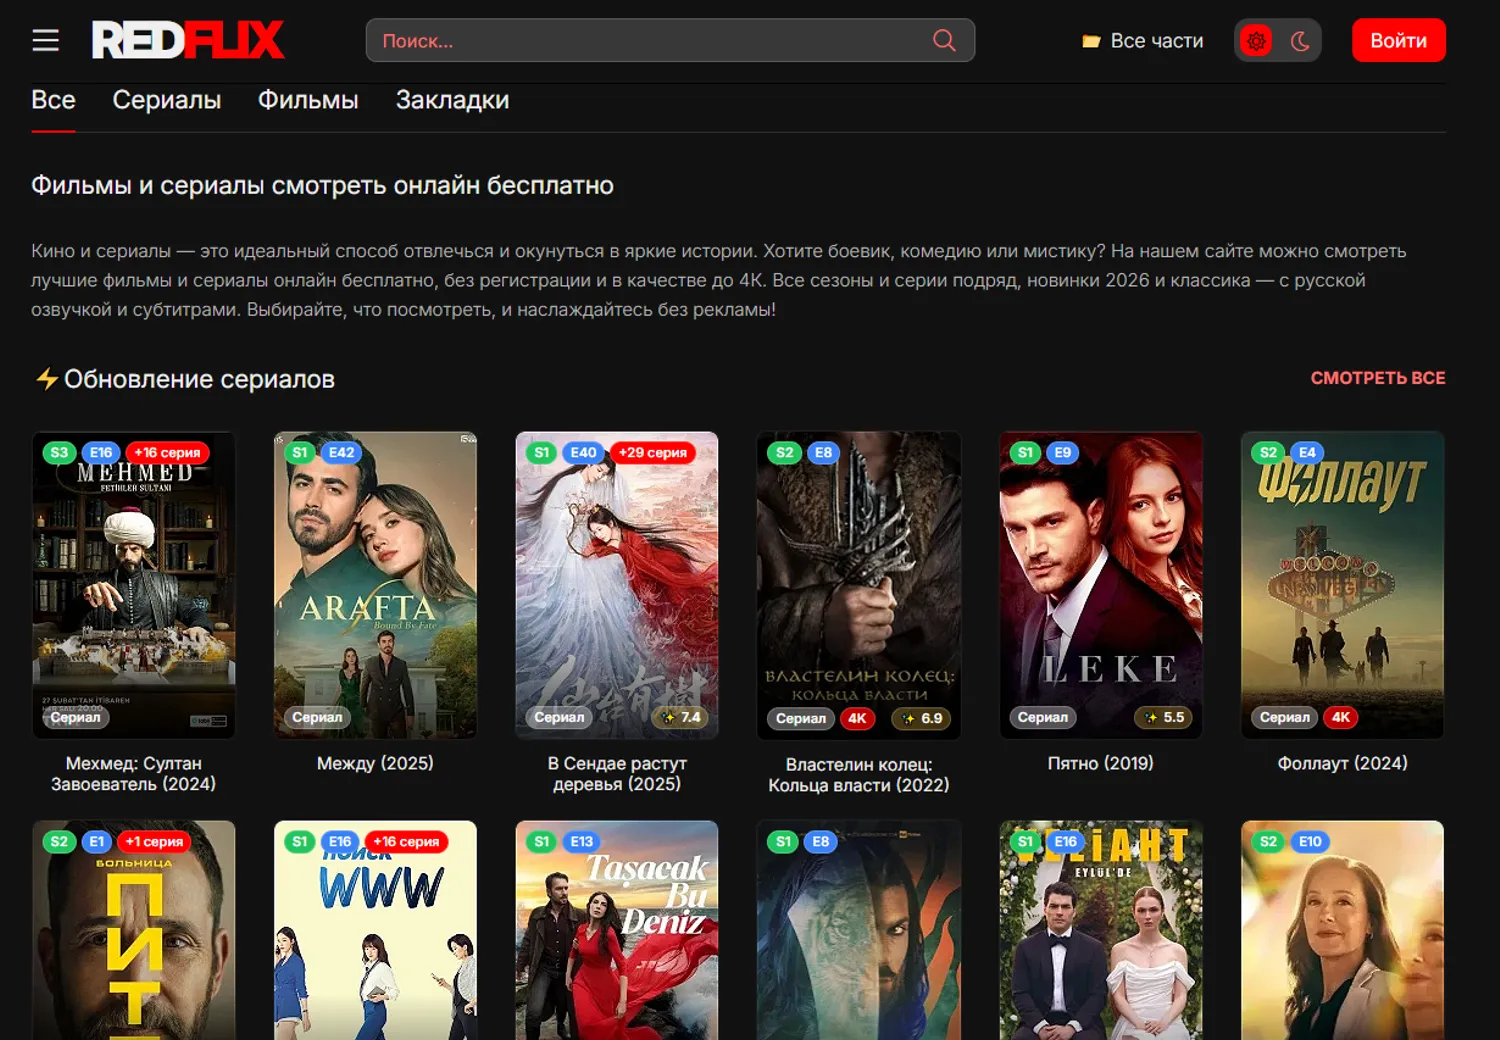The image size is (1500, 1040).
Task: Click the E42 episode badge on Arafta
Action: (x=341, y=452)
